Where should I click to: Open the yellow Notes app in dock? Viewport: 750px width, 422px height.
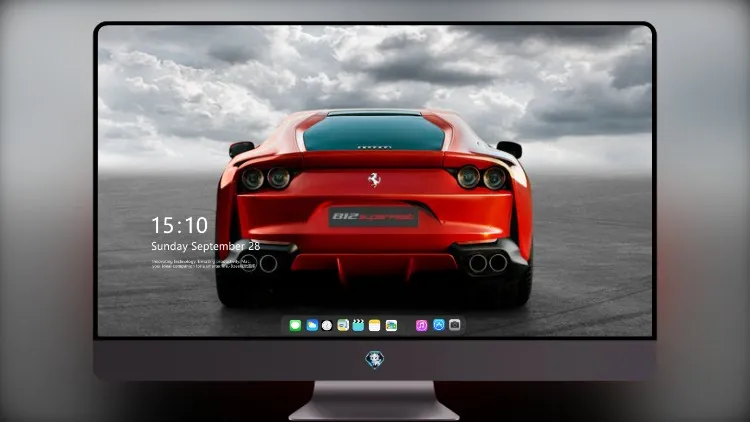375,325
